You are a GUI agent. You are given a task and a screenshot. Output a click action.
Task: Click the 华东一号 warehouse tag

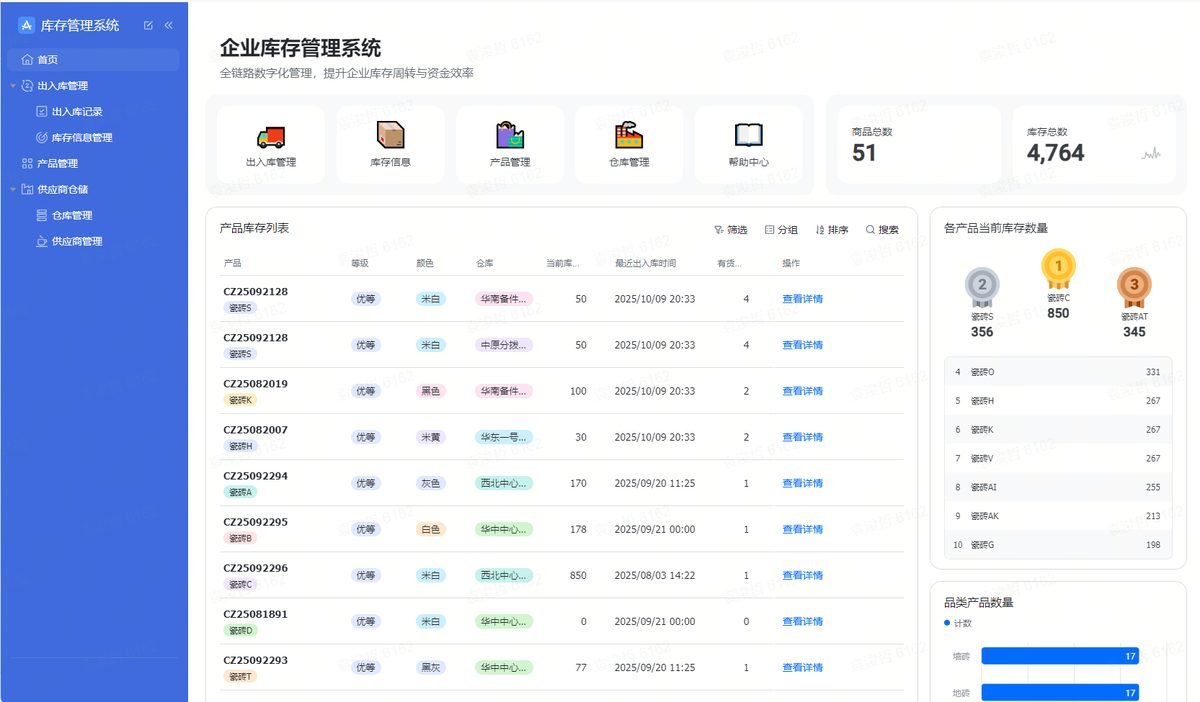[x=504, y=437]
